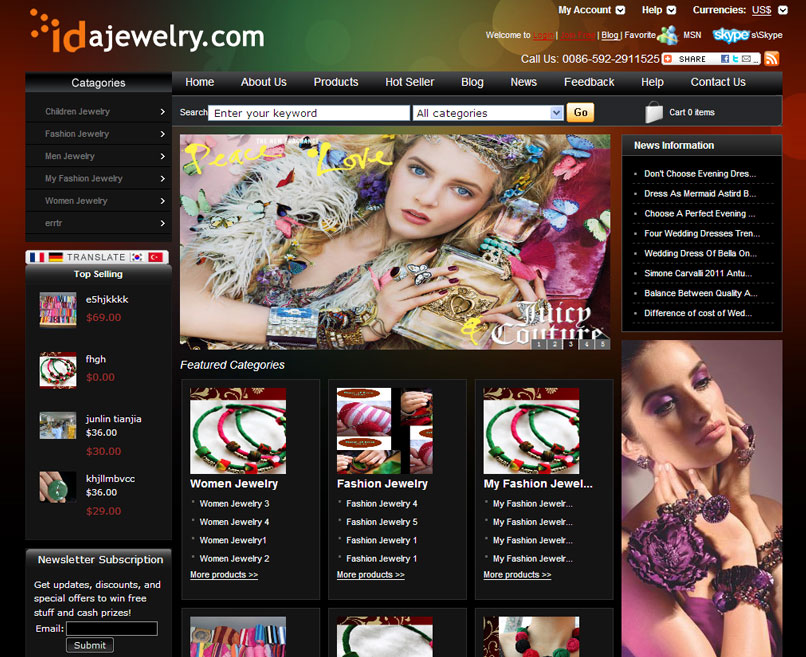Image resolution: width=806 pixels, height=657 pixels.
Task: Open More products under Women Jewelry
Action: pos(224,575)
